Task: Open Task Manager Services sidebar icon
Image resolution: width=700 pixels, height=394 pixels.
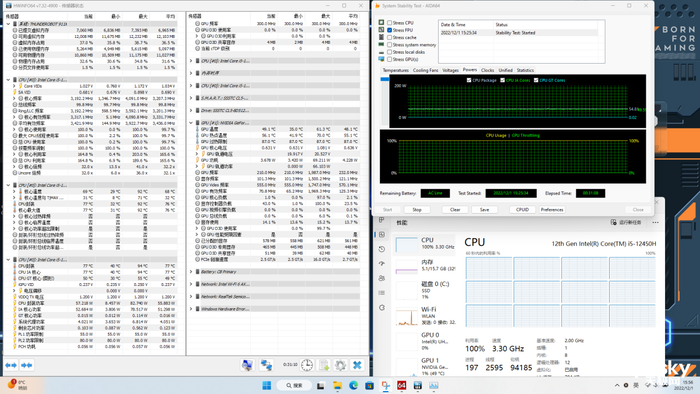Action: [x=382, y=307]
